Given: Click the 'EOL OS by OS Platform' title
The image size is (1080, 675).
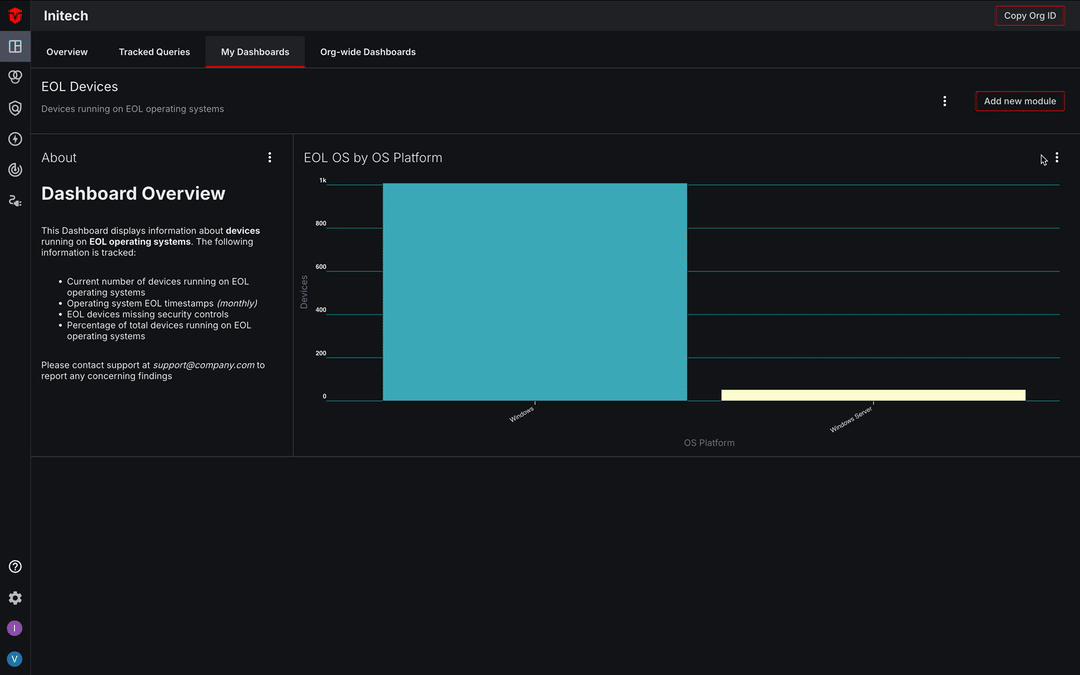Looking at the screenshot, I should click(373, 158).
